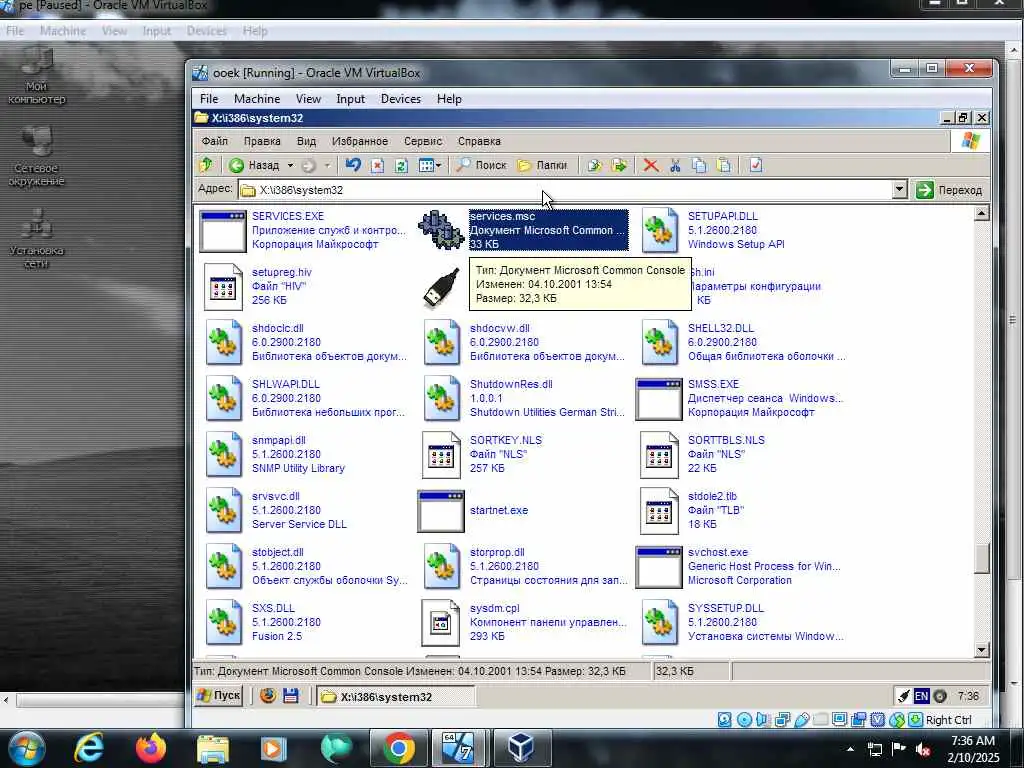This screenshot has width=1024, height=768.
Task: Click the Copy icon in toolbar
Action: tap(699, 165)
